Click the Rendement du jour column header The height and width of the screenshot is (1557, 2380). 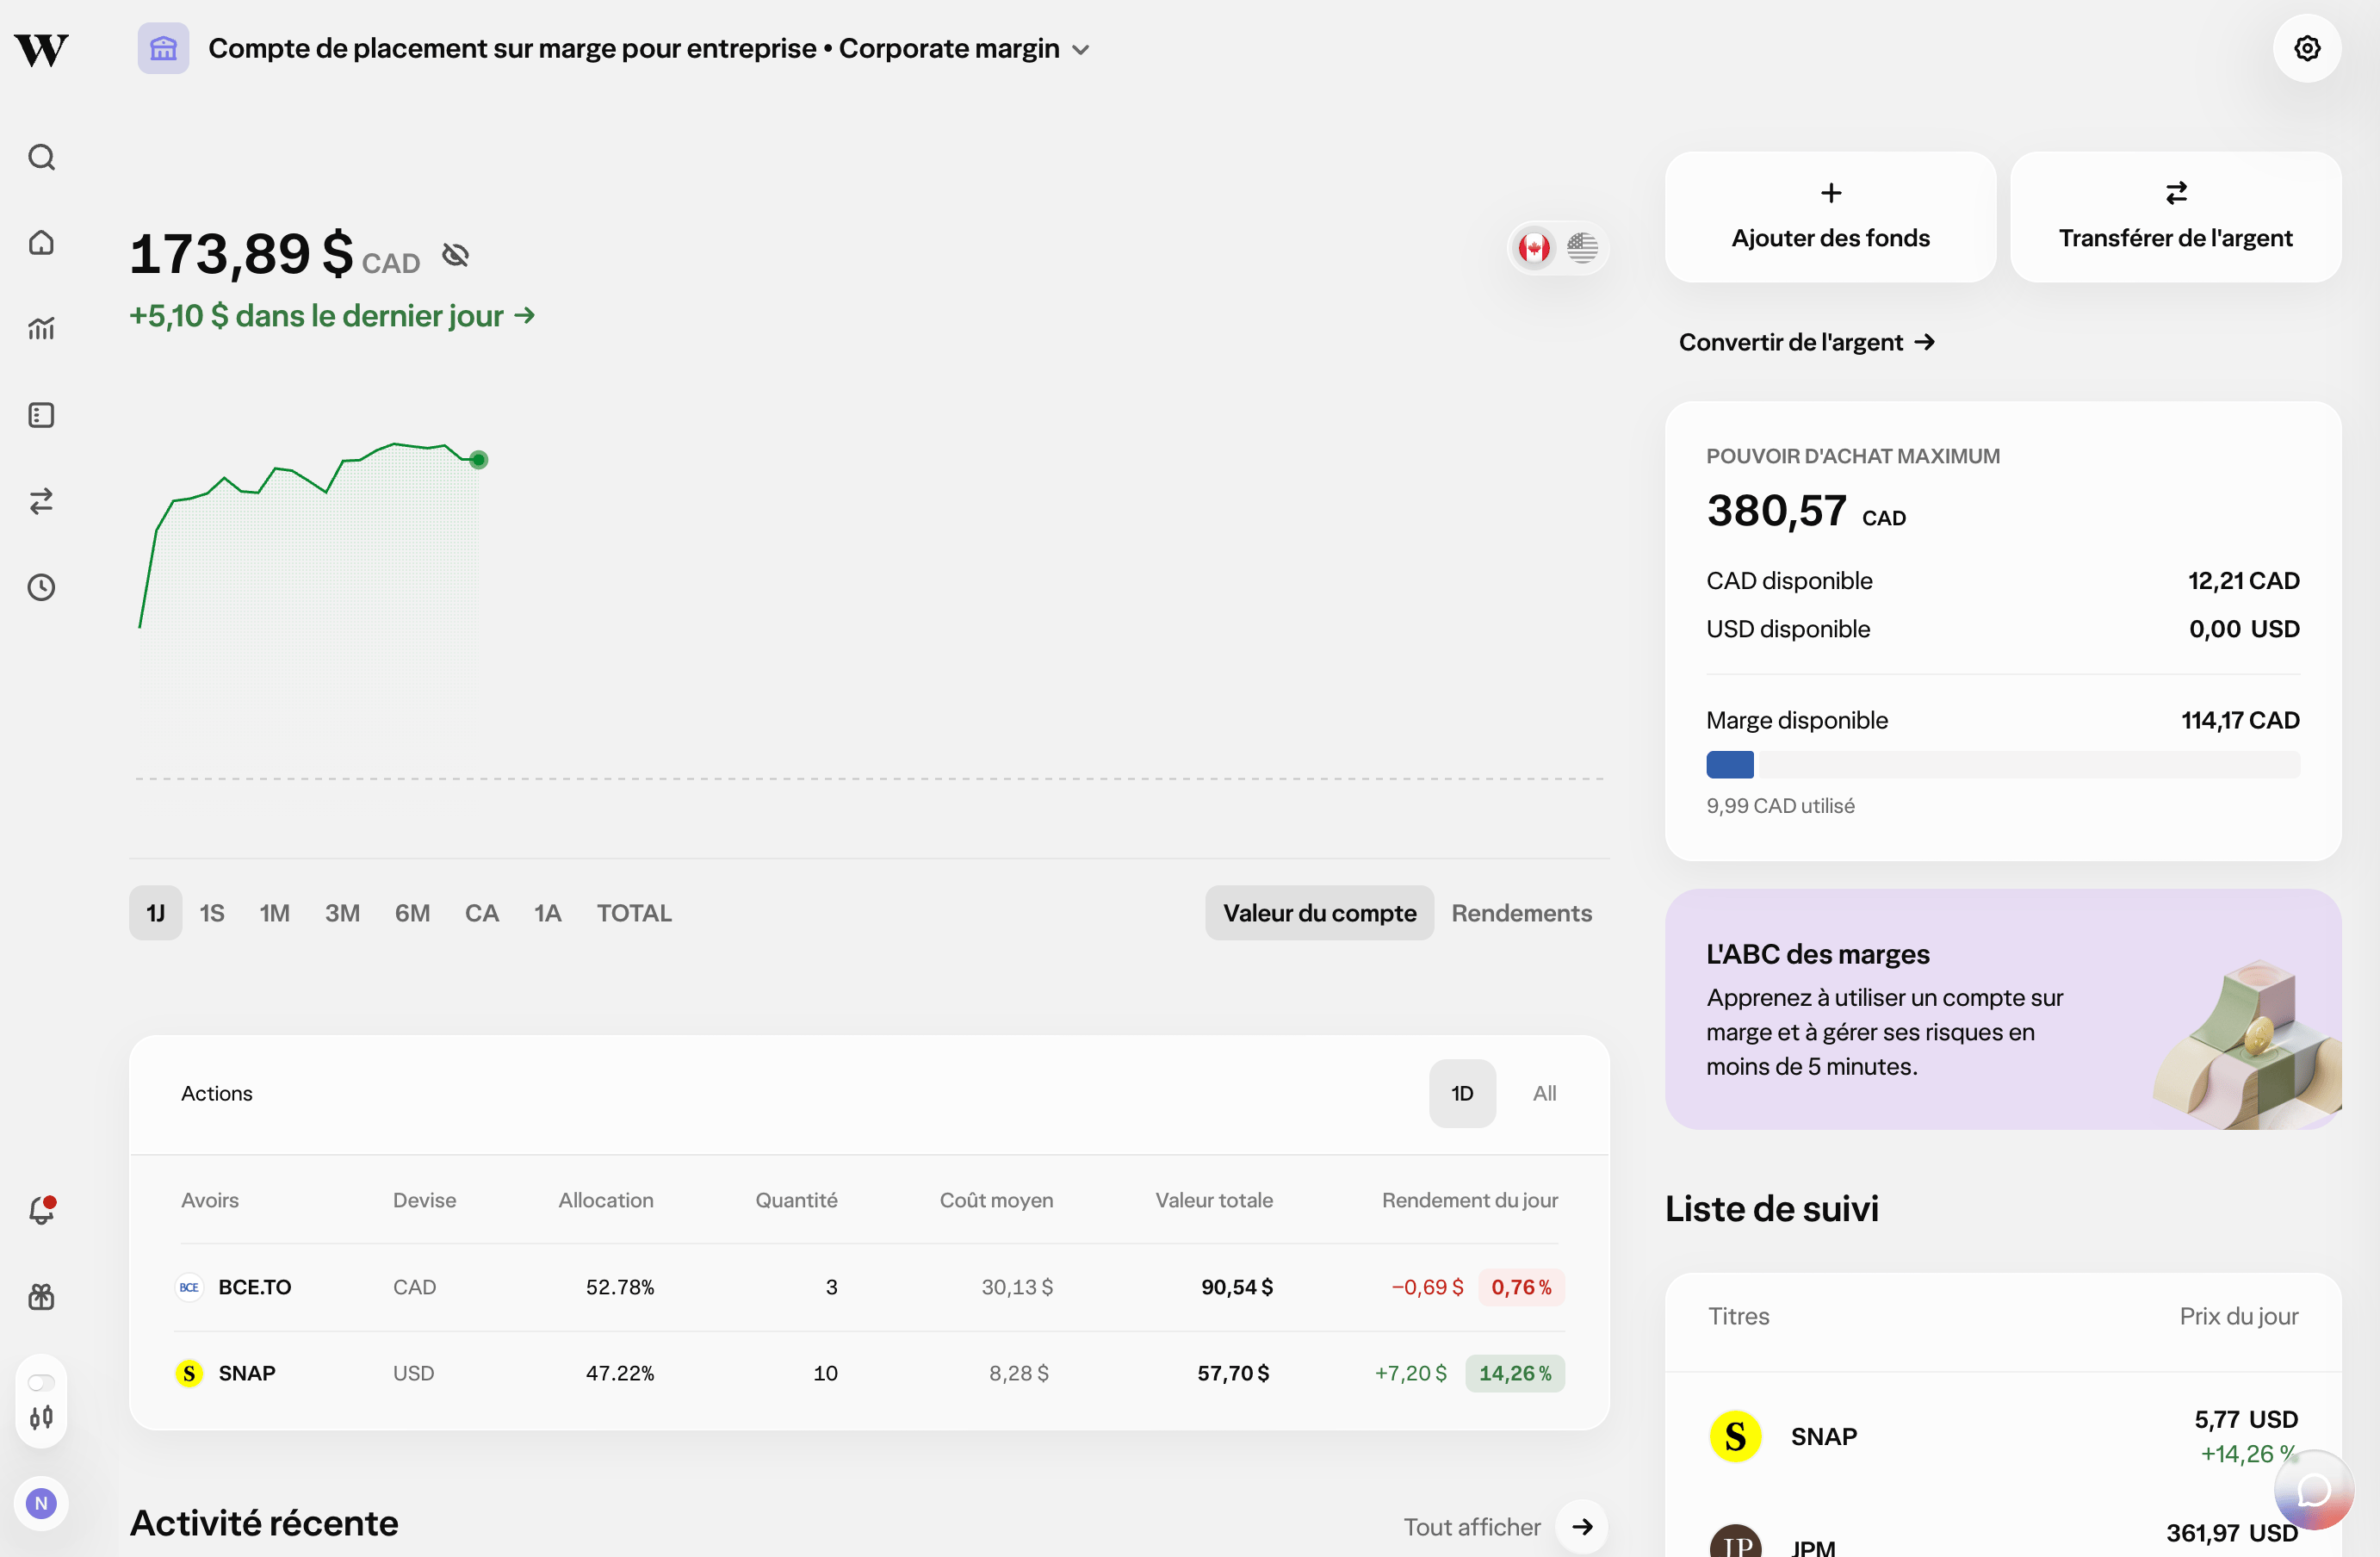point(1469,1200)
